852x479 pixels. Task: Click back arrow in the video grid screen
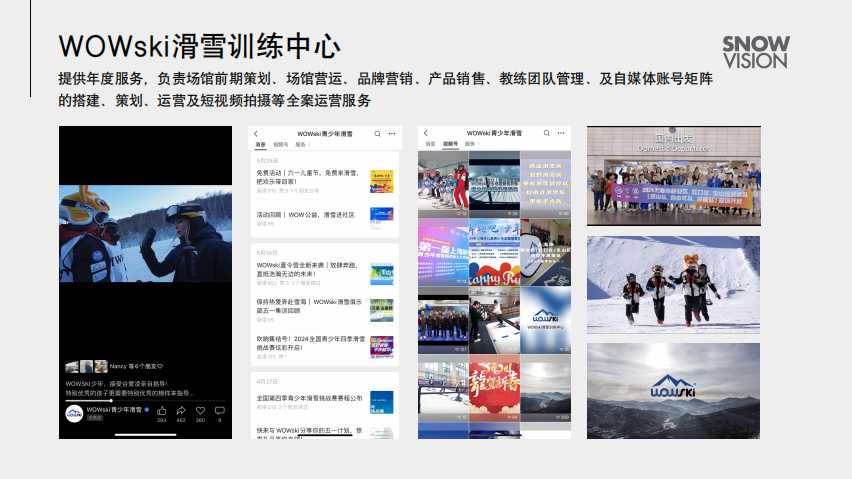tap(425, 133)
